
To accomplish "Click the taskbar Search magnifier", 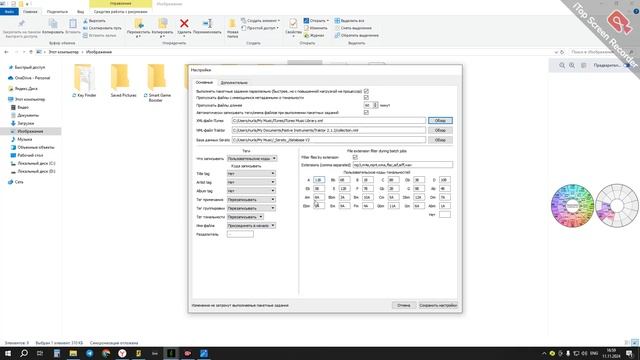I will point(24,353).
